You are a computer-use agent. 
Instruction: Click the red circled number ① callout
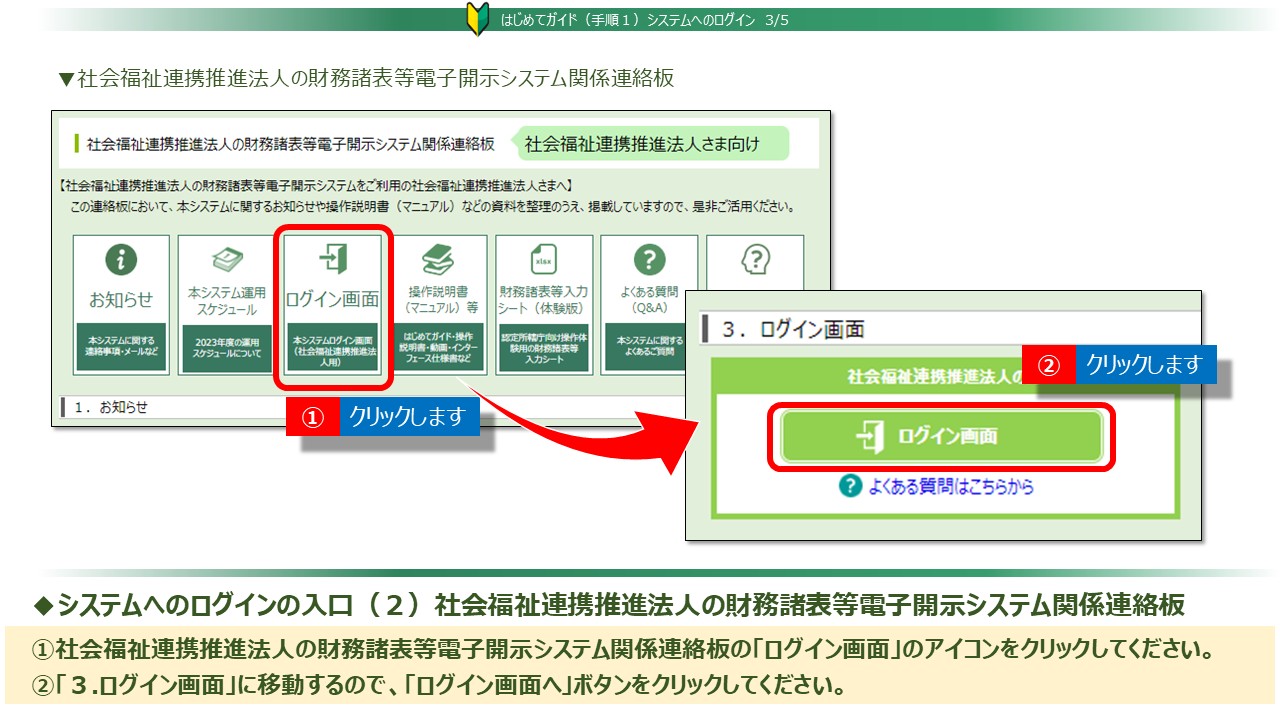coord(313,419)
